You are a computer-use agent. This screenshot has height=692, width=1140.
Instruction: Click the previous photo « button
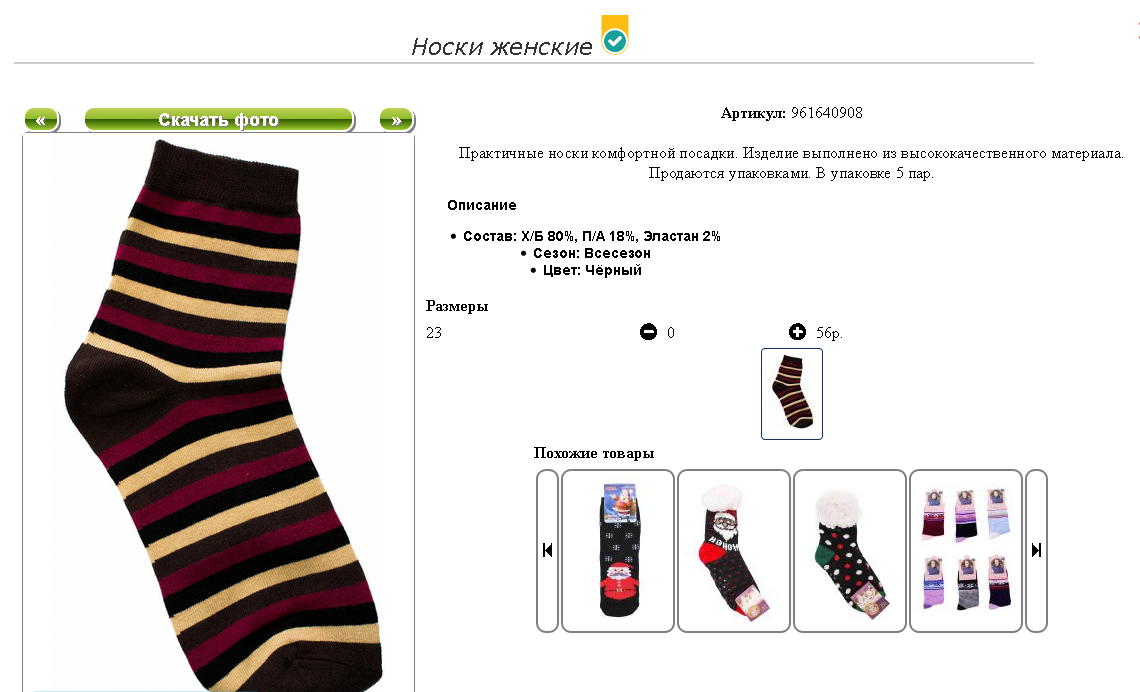click(41, 120)
